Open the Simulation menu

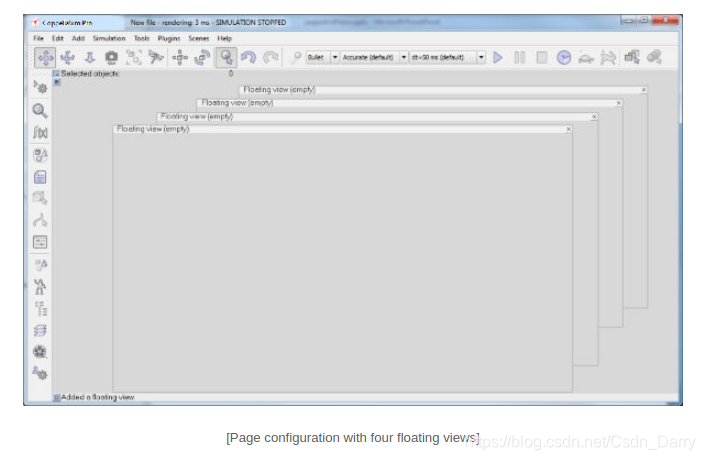click(x=109, y=38)
